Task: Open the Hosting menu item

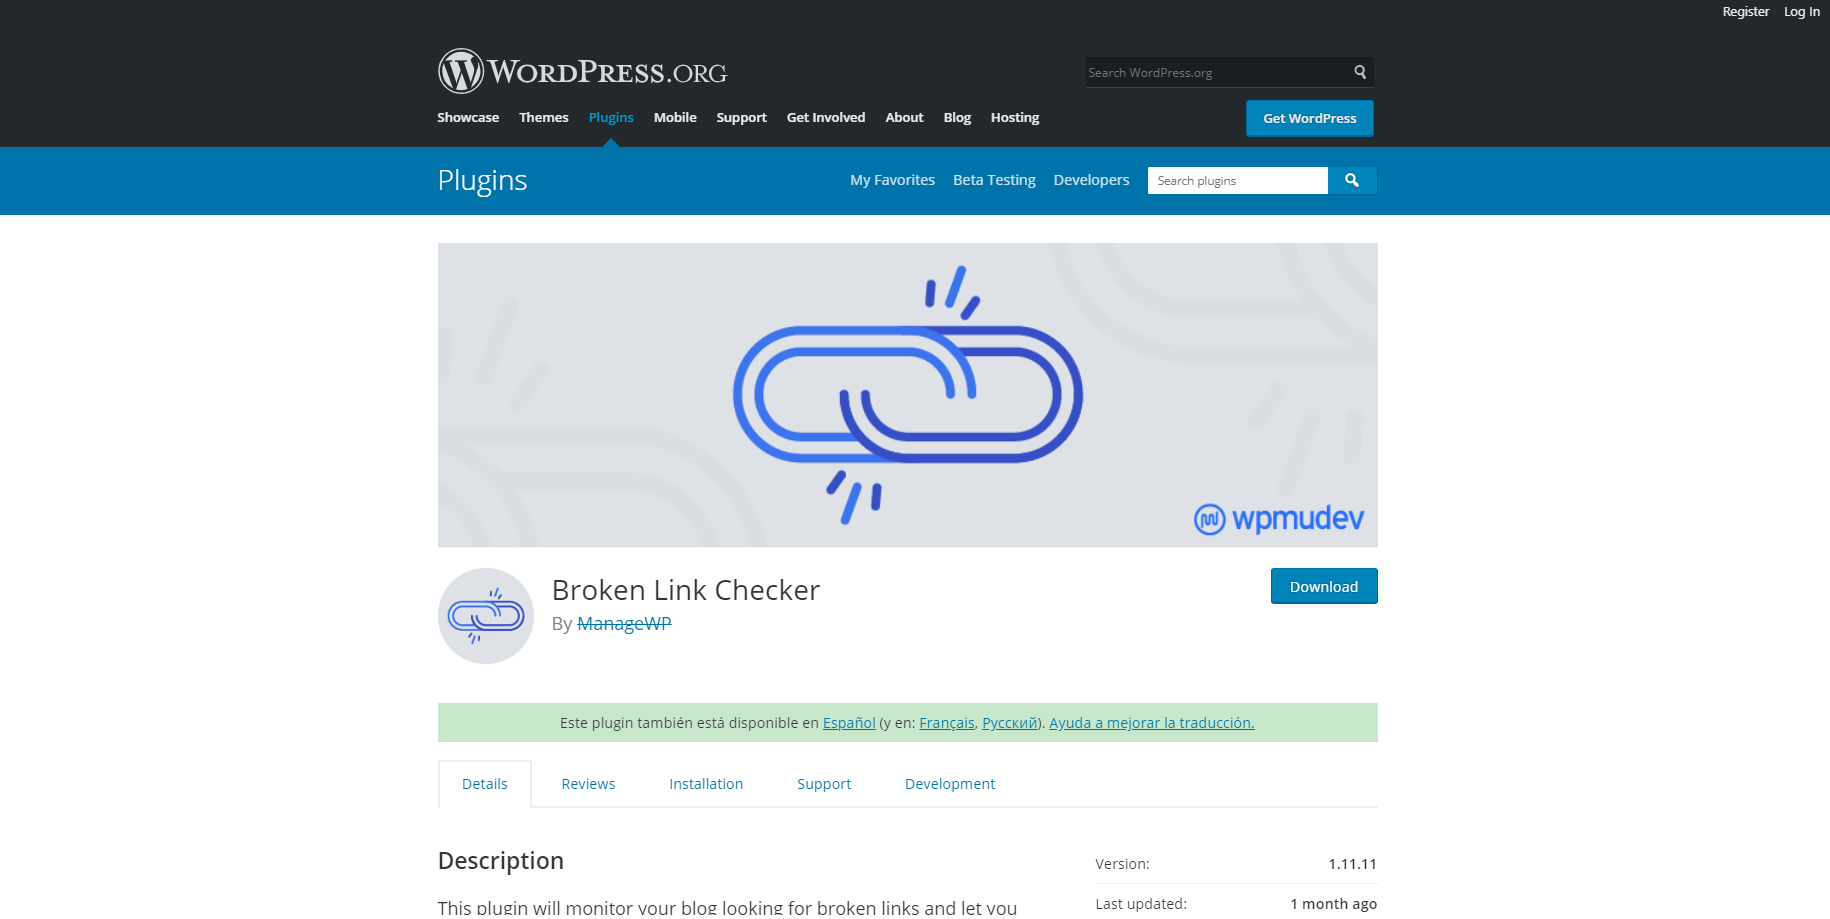Action: click(1015, 118)
